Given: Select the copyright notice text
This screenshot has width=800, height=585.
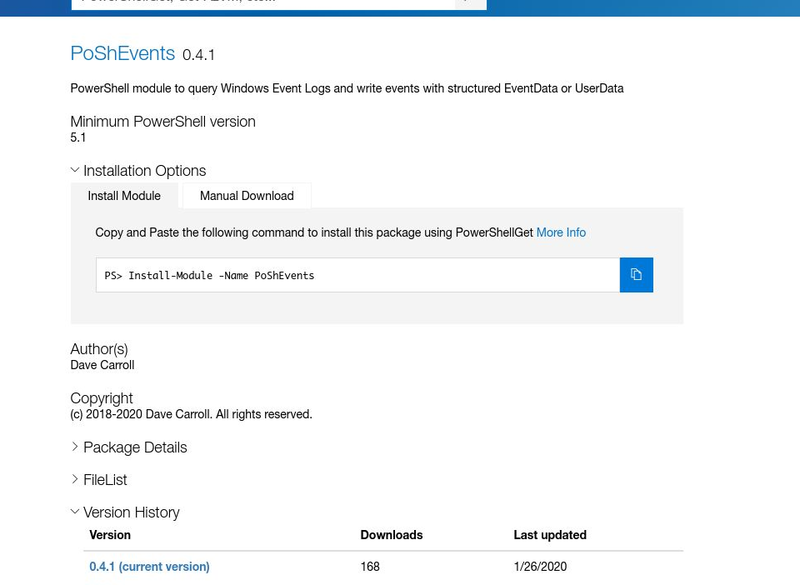Looking at the screenshot, I should pyautogui.click(x=191, y=414).
